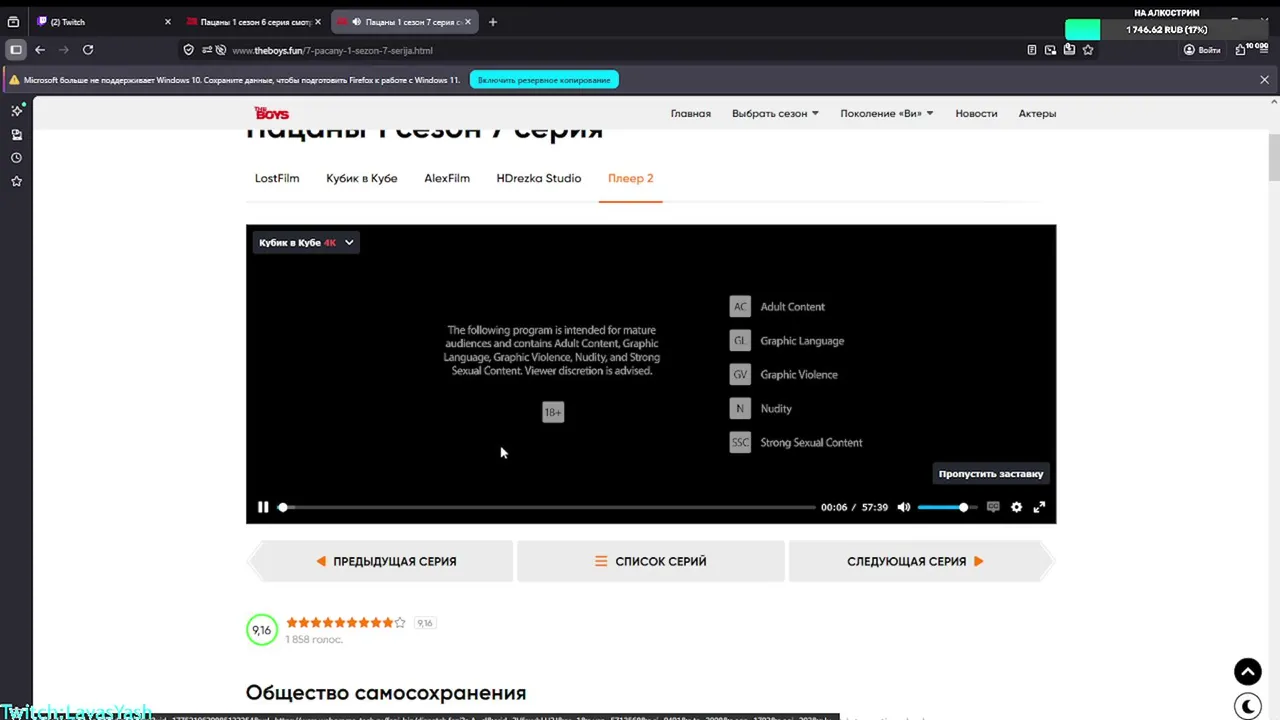
Task: Go back to the previous page
Action: pyautogui.click(x=40, y=50)
